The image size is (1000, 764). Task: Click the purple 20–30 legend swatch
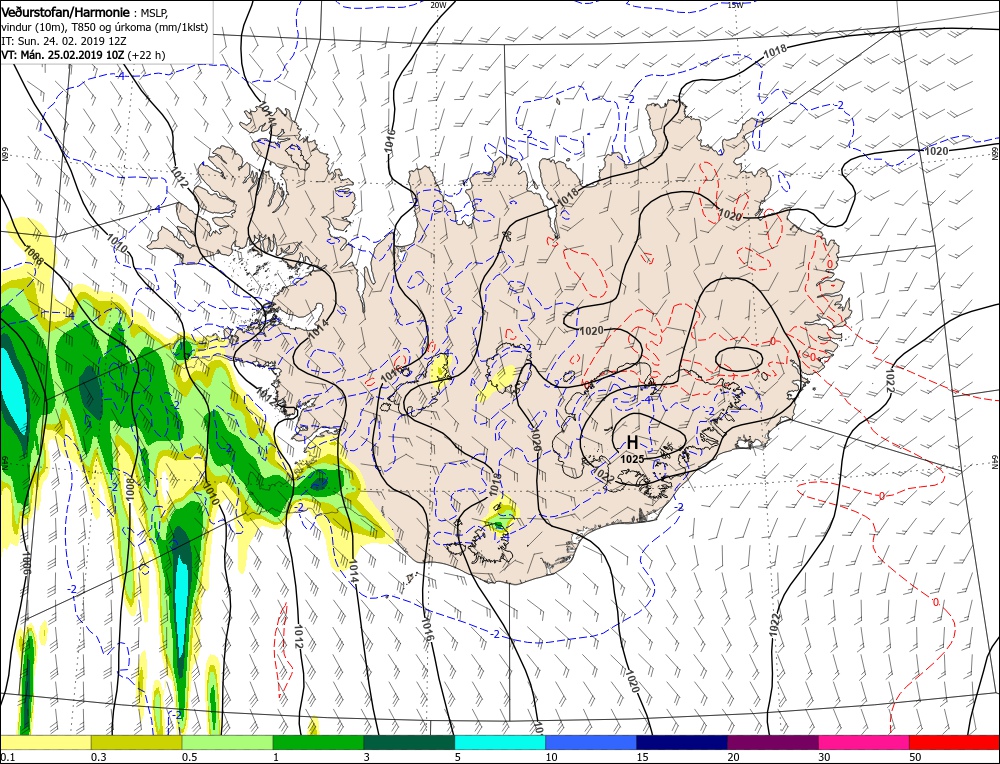tap(773, 742)
